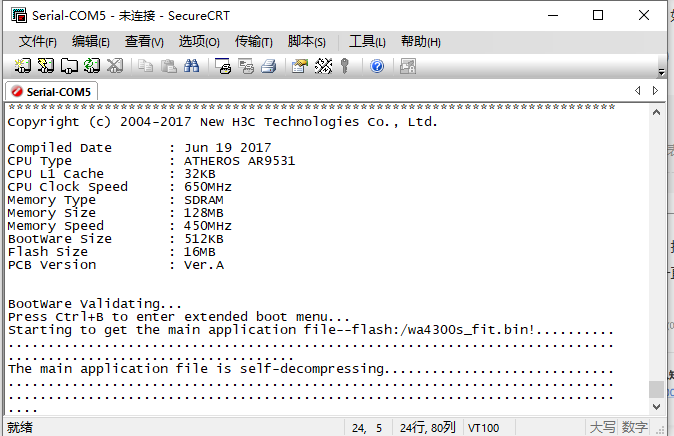Open the 查看(V) menu
The width and height of the screenshot is (674, 436).
pos(144,42)
